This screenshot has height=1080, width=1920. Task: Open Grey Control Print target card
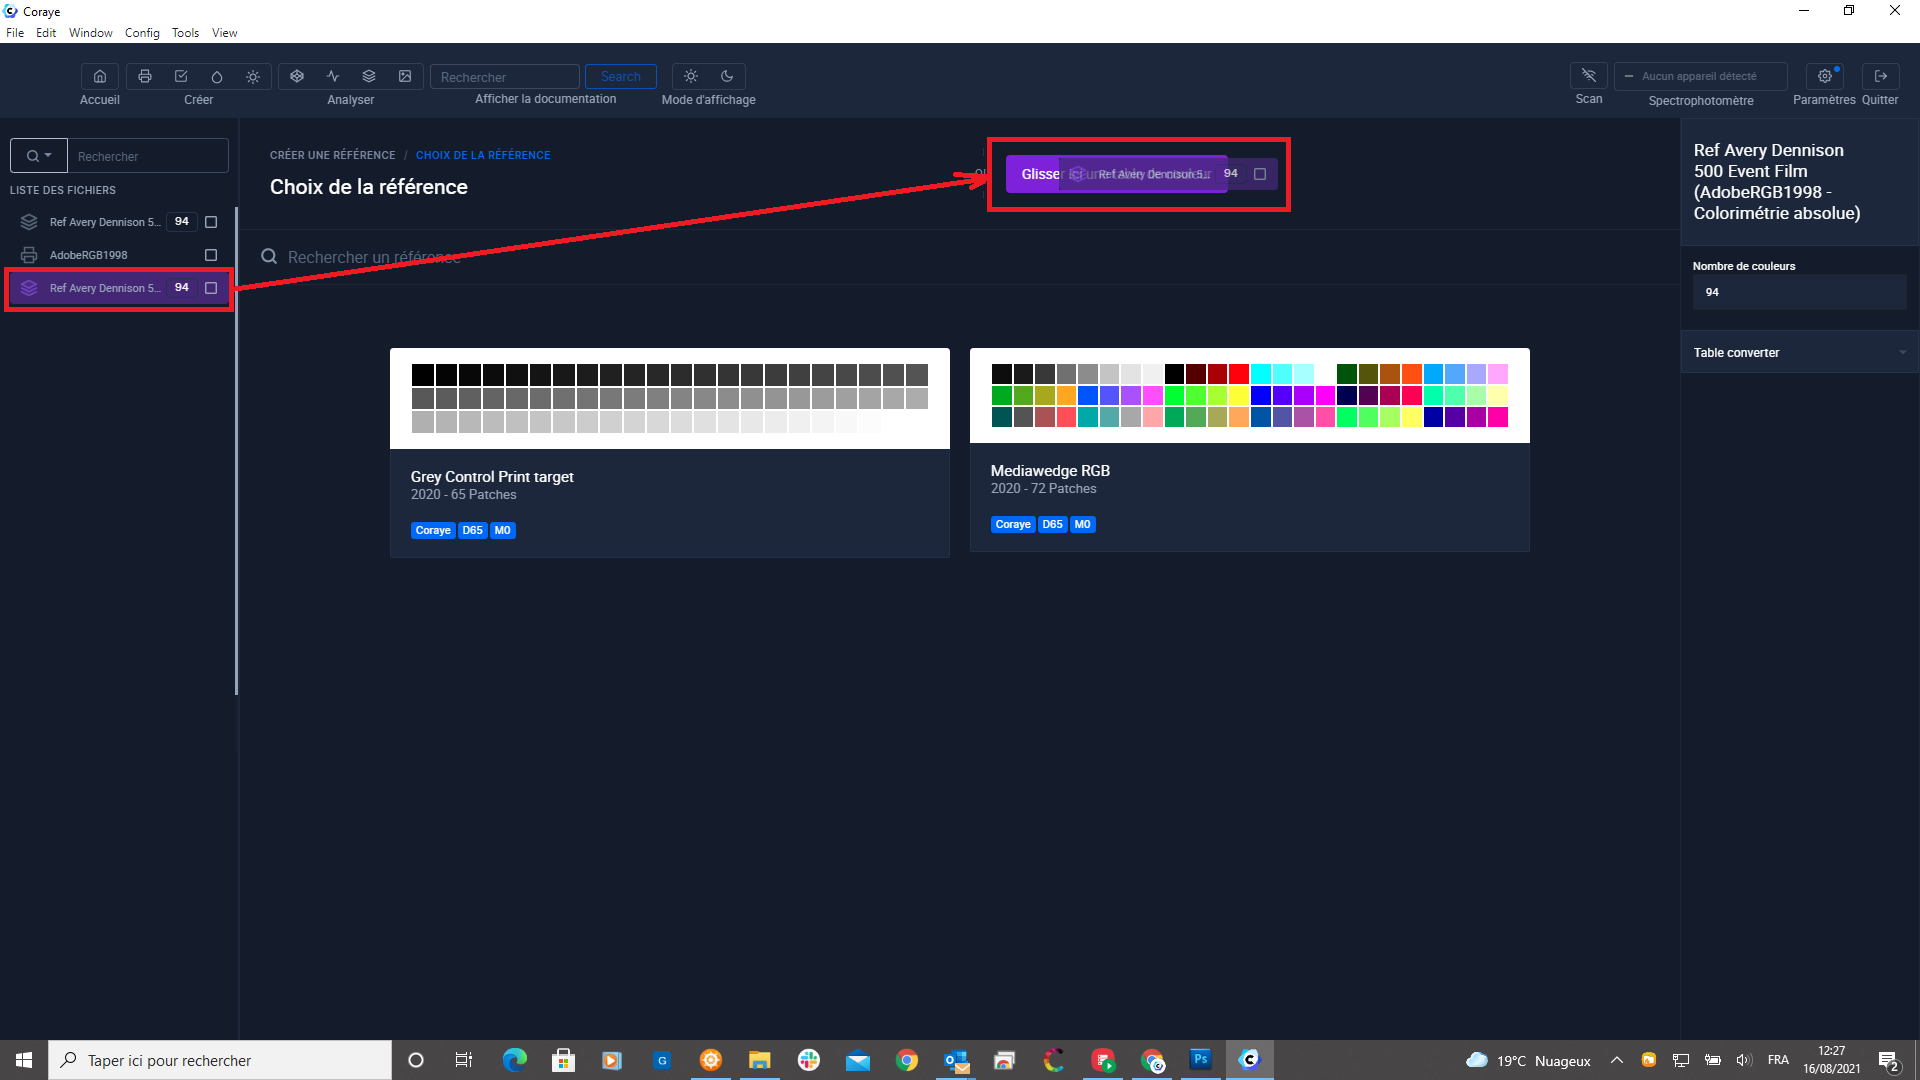coord(670,453)
